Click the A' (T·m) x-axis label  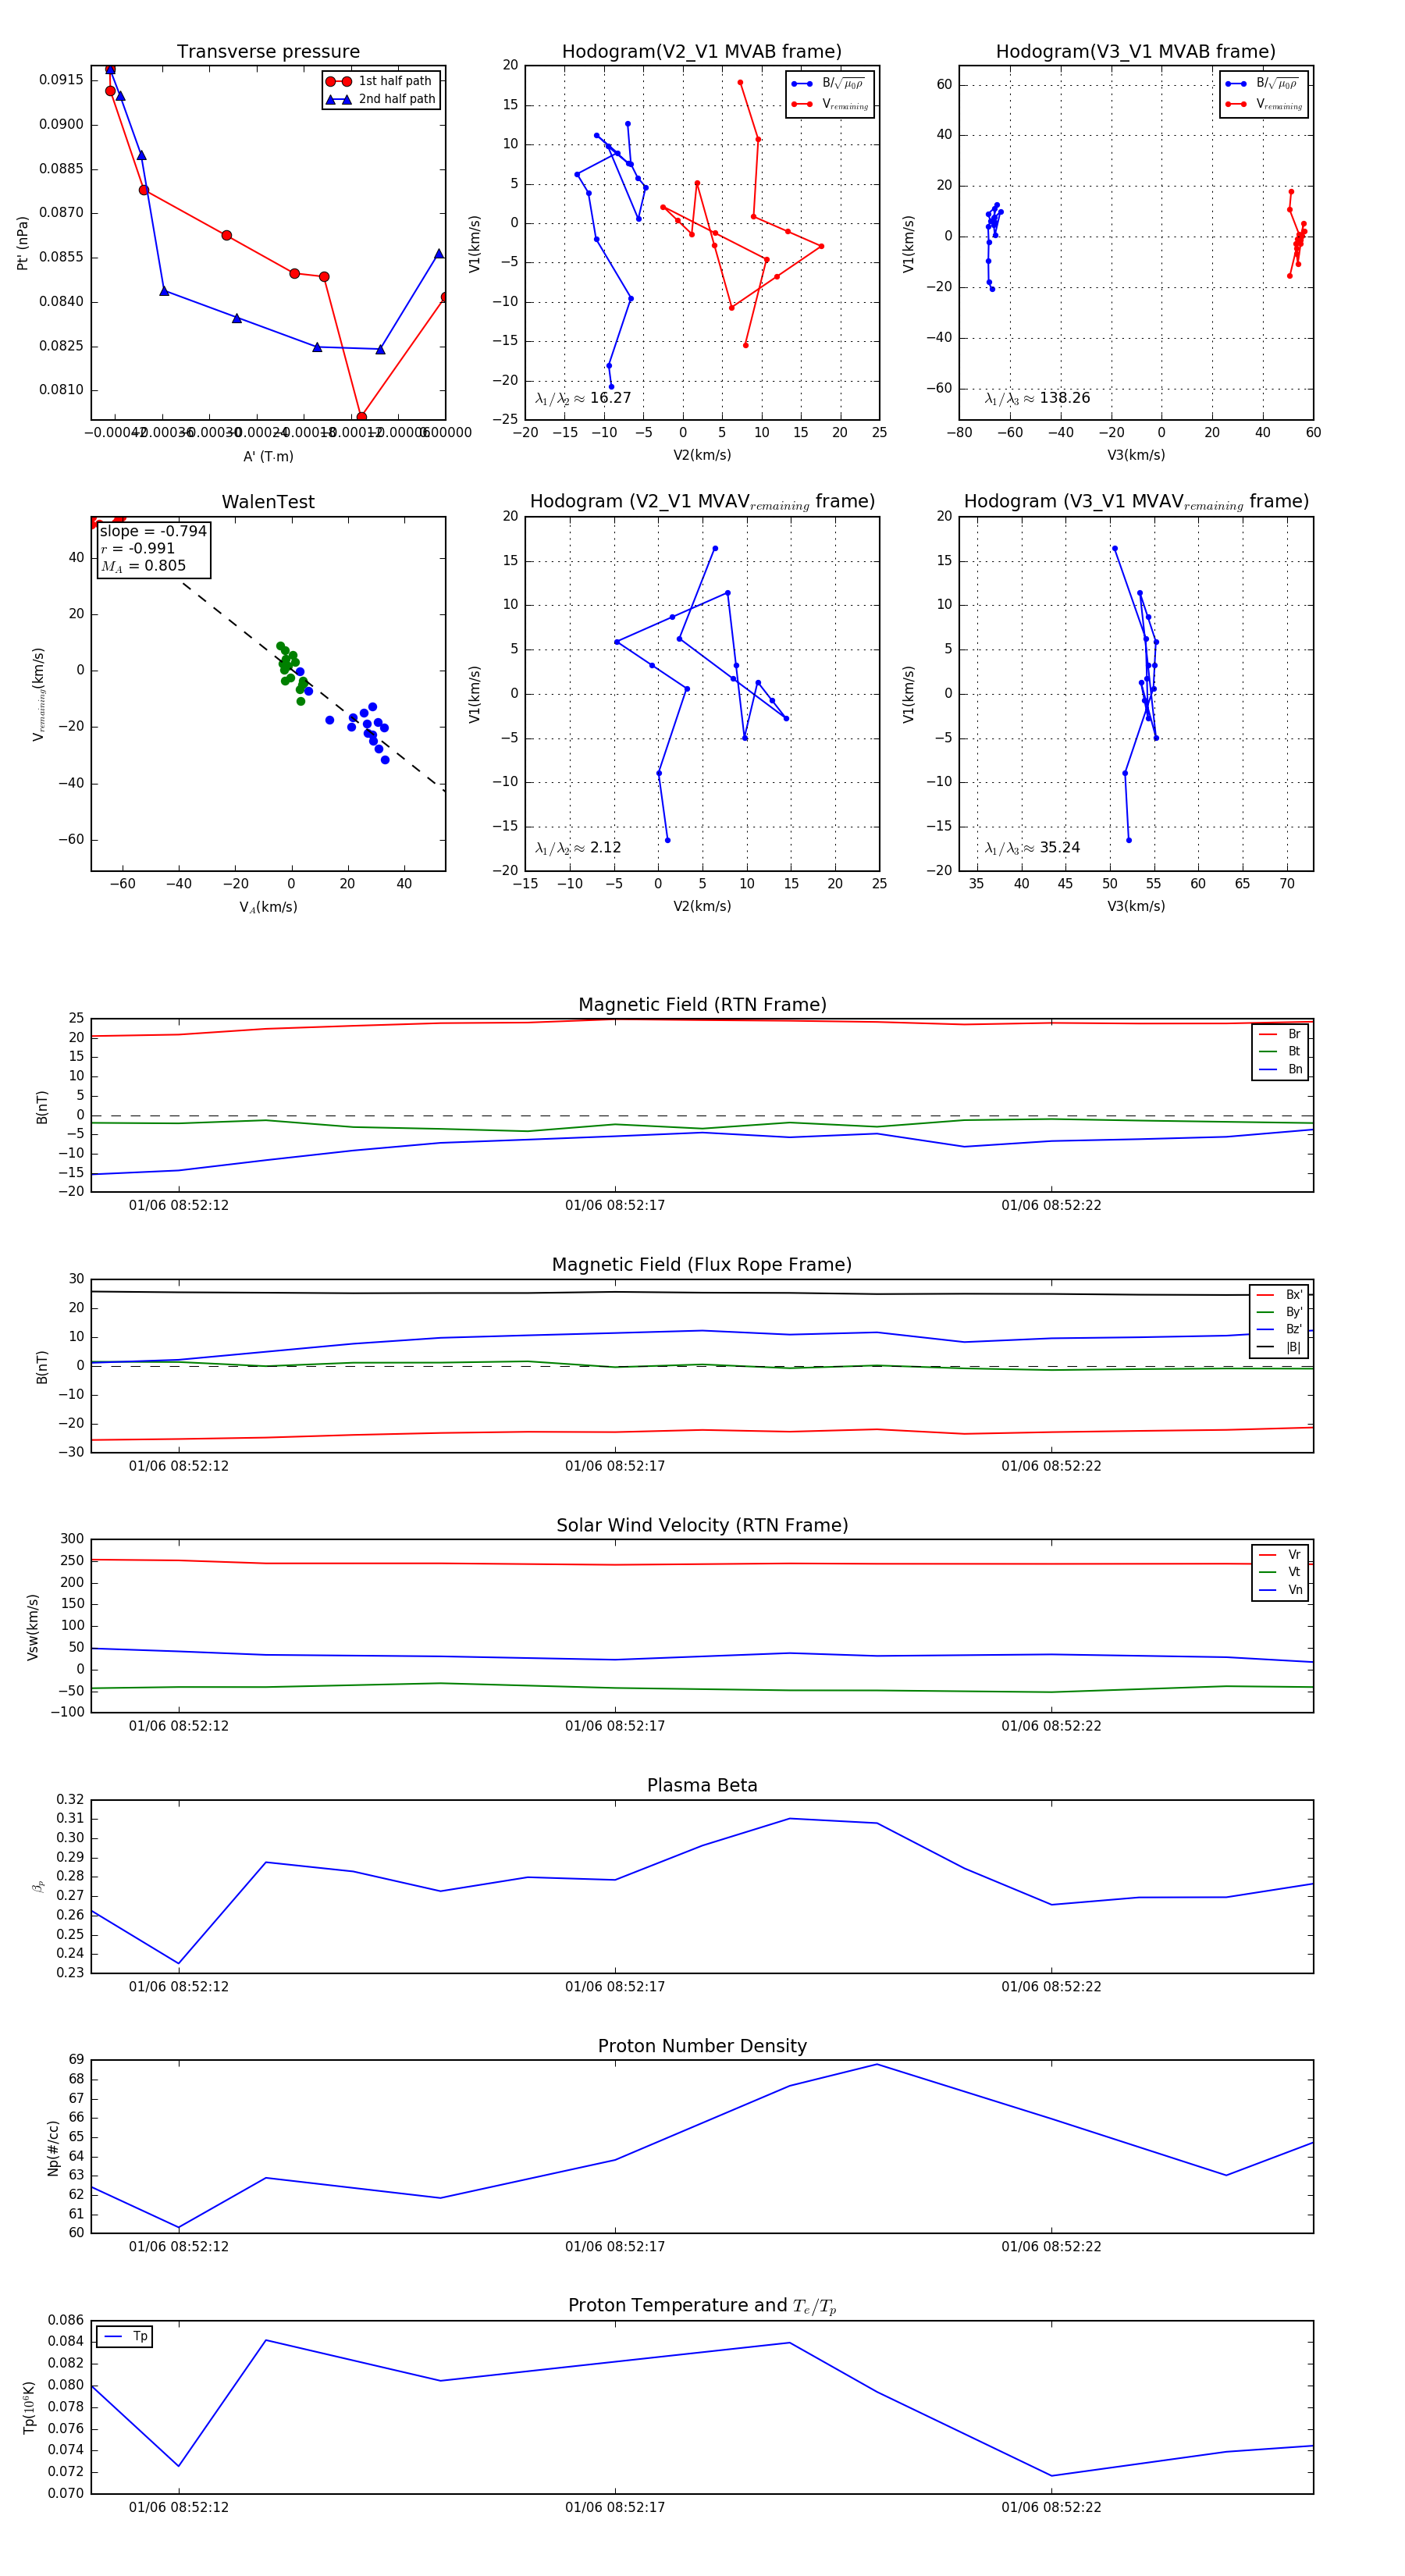tap(268, 456)
